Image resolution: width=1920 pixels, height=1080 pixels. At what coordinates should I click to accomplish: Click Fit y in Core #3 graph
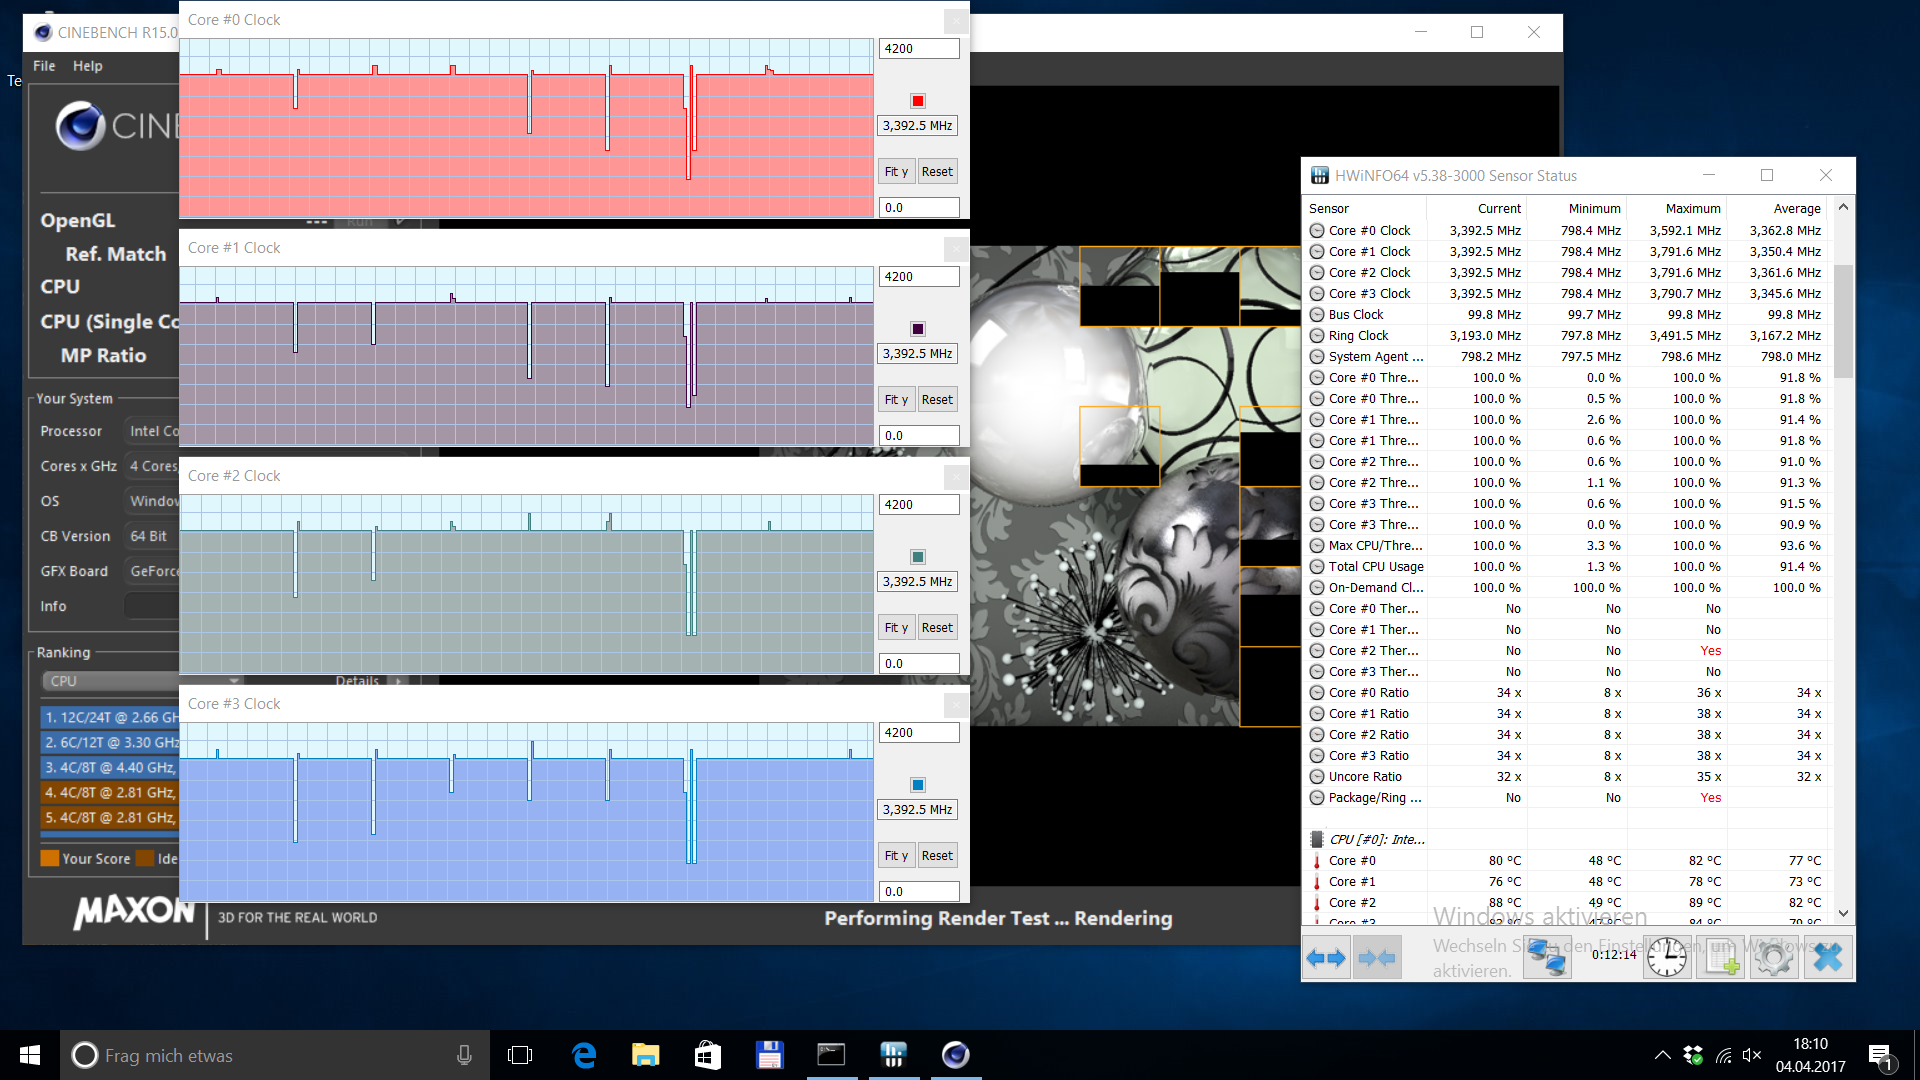coord(896,856)
